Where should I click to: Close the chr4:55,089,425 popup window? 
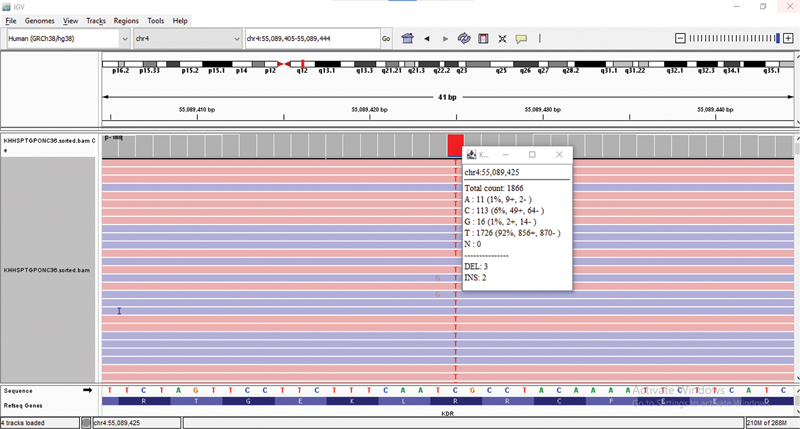(x=557, y=155)
